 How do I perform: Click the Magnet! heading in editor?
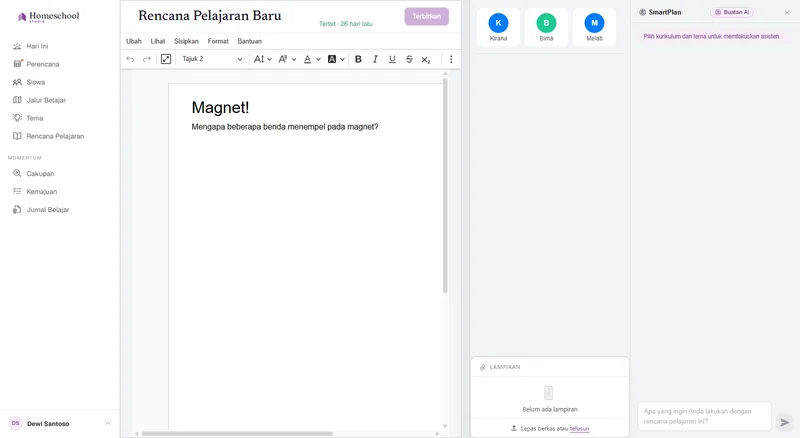click(220, 108)
